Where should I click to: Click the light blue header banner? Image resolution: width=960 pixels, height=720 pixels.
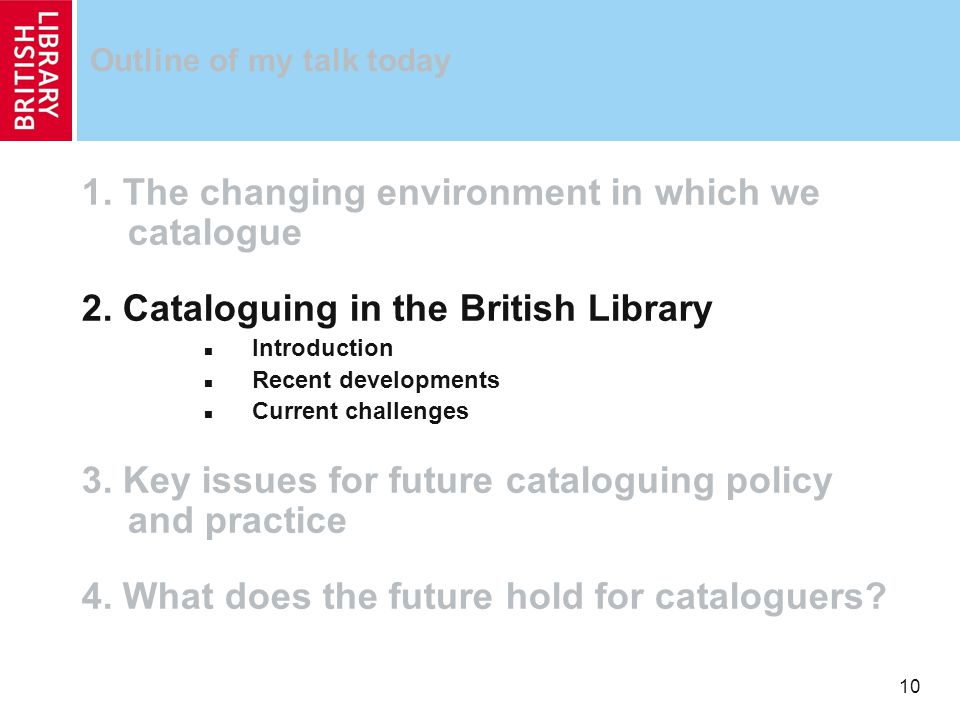click(x=518, y=70)
